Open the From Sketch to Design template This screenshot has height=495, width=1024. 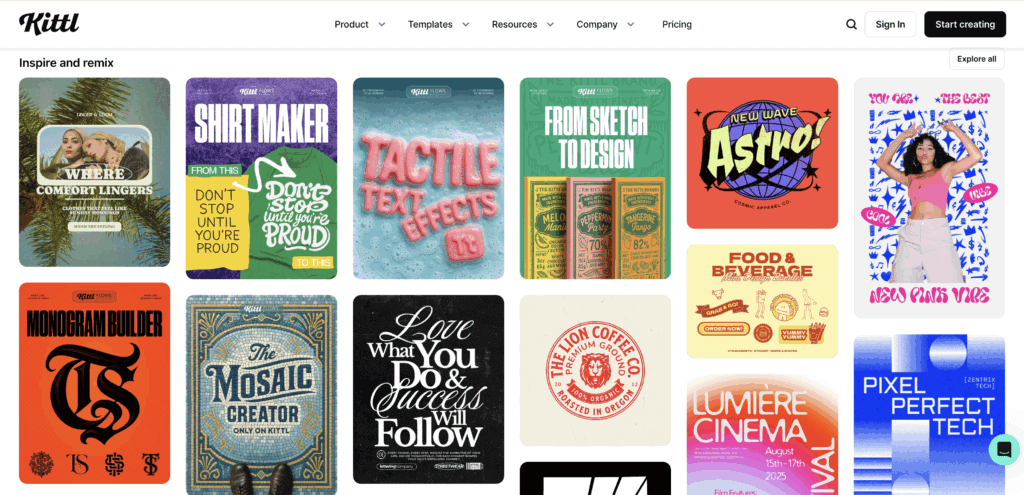point(595,178)
